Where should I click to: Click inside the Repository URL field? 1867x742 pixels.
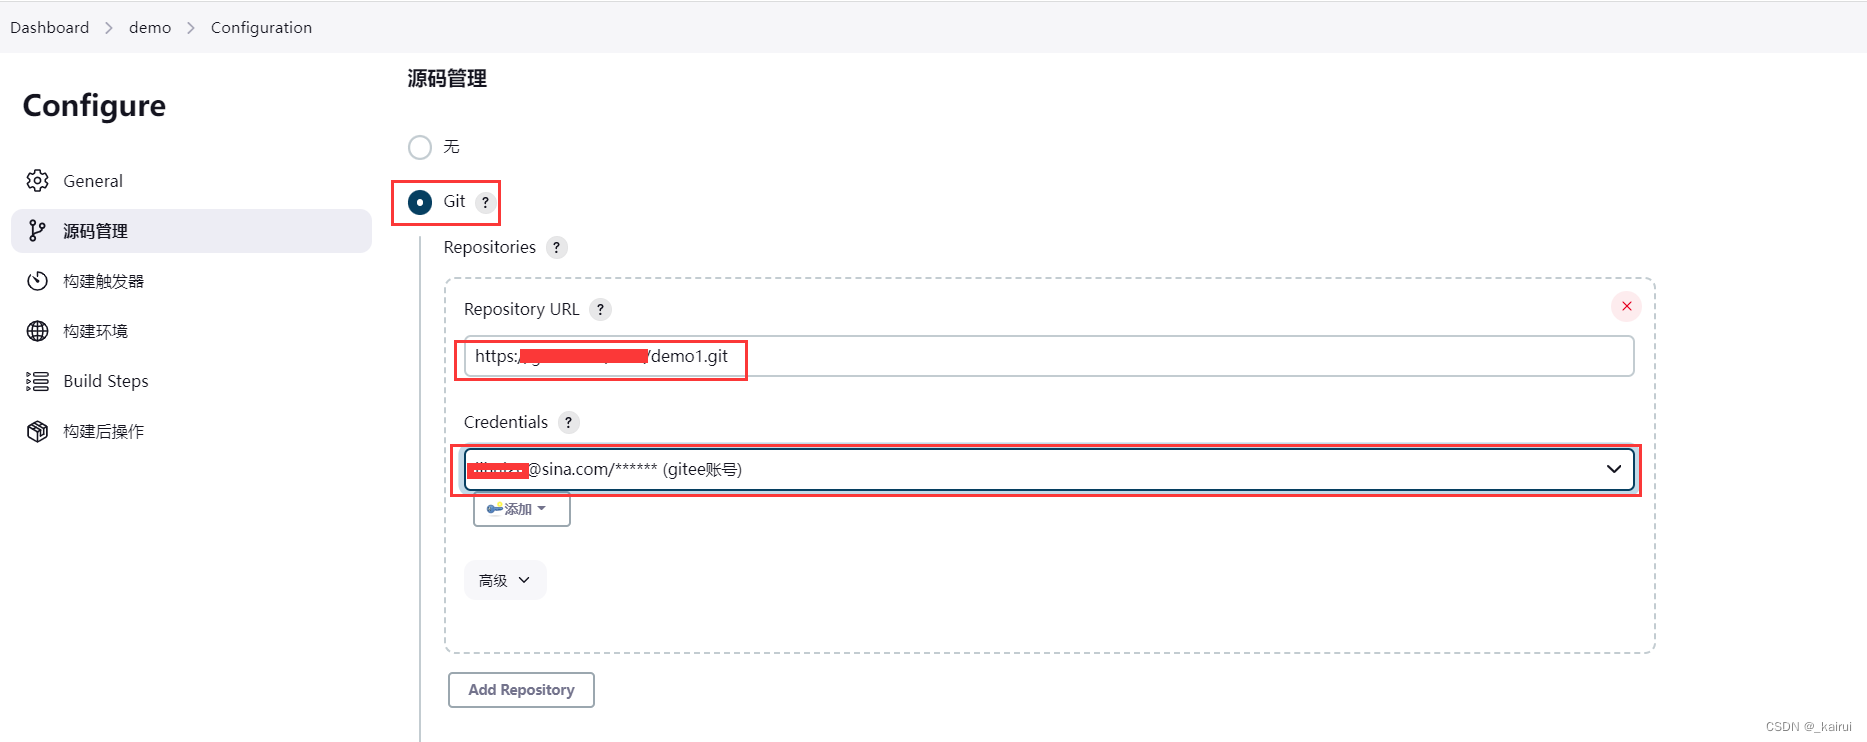pyautogui.click(x=1049, y=356)
